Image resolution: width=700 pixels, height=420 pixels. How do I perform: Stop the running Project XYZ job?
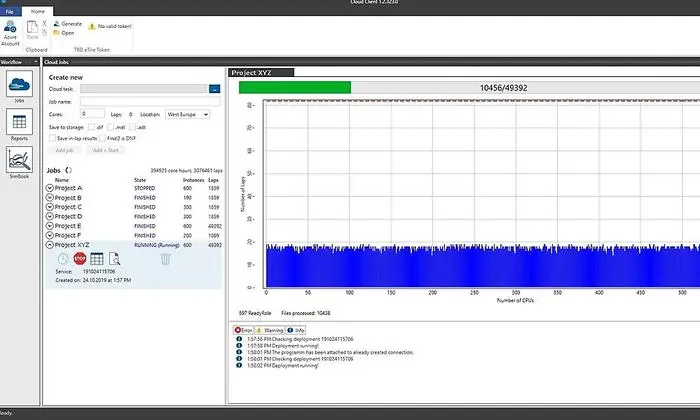(x=80, y=259)
